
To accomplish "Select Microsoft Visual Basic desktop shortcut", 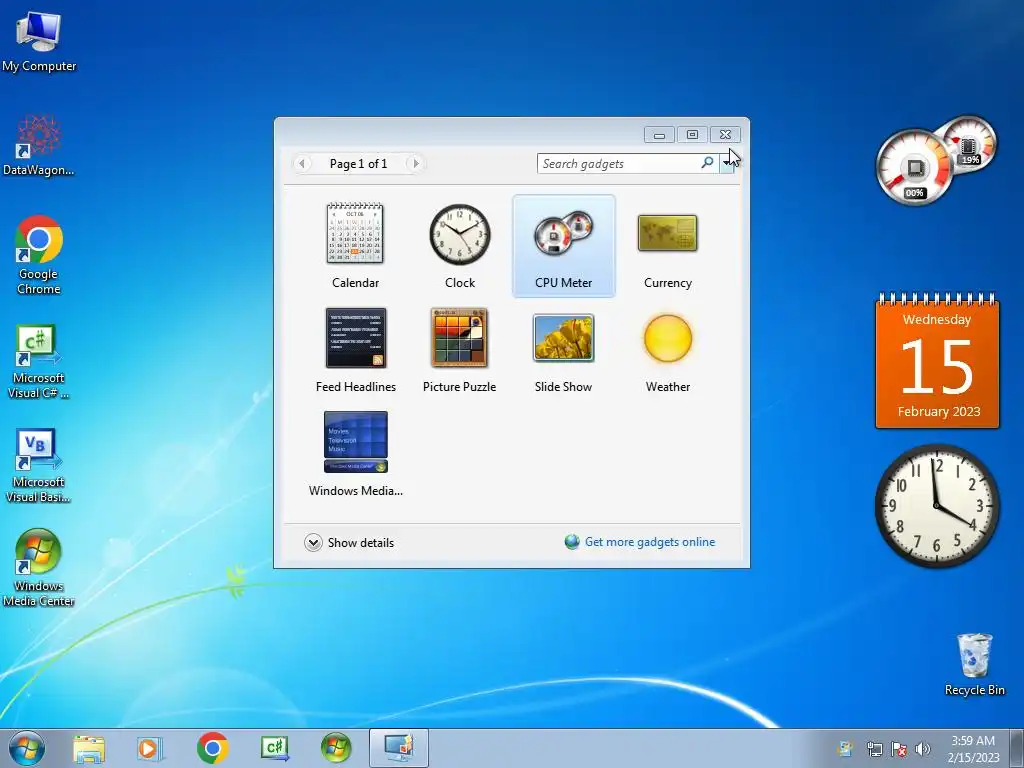I will [x=39, y=465].
